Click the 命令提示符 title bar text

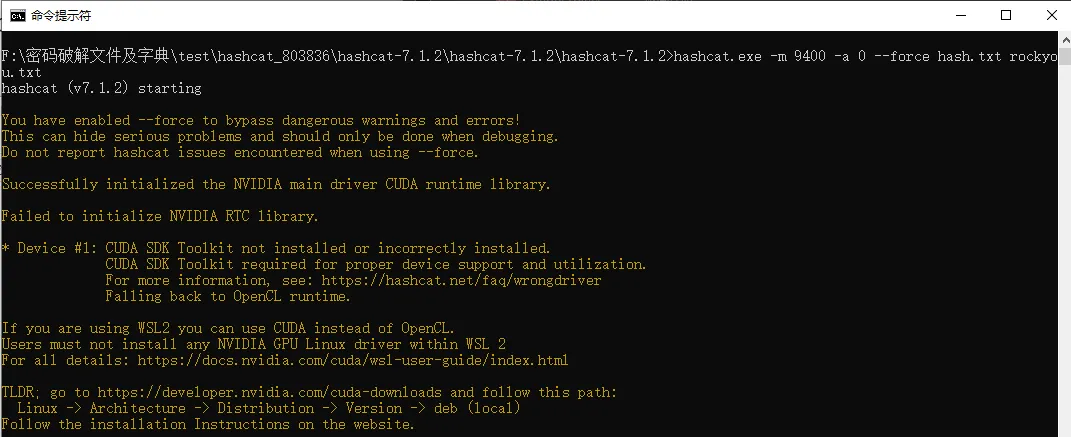pyautogui.click(x=61, y=16)
